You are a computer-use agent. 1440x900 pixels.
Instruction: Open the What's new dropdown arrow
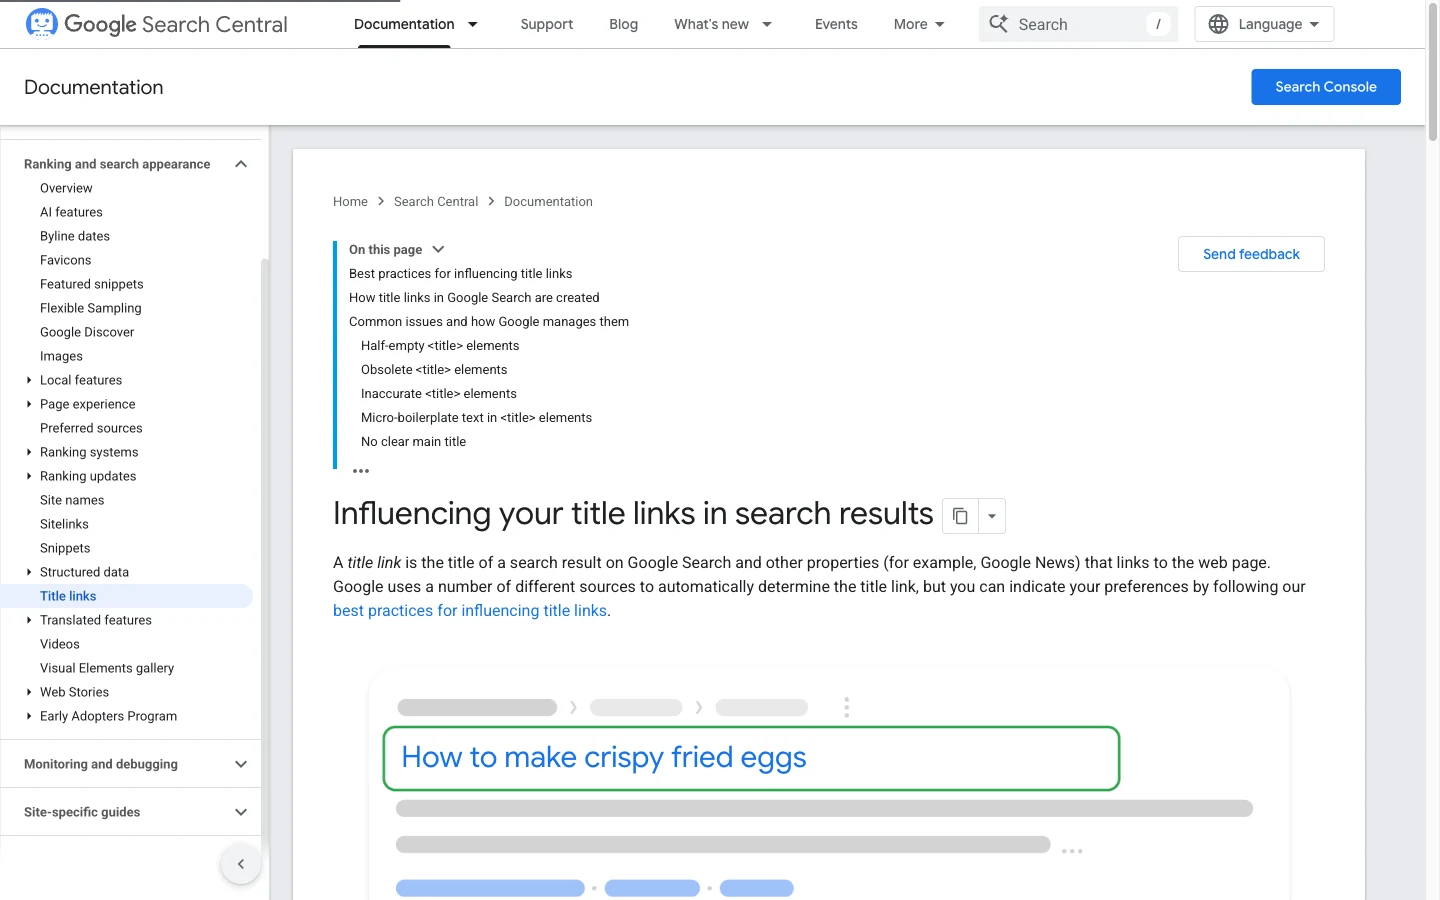767,24
